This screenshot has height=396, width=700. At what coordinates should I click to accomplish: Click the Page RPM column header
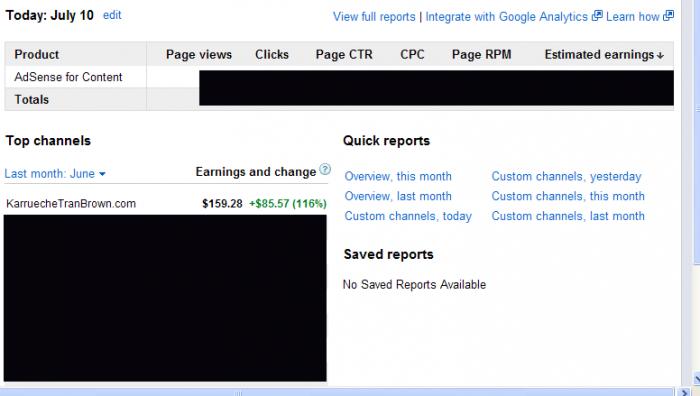pyautogui.click(x=481, y=54)
